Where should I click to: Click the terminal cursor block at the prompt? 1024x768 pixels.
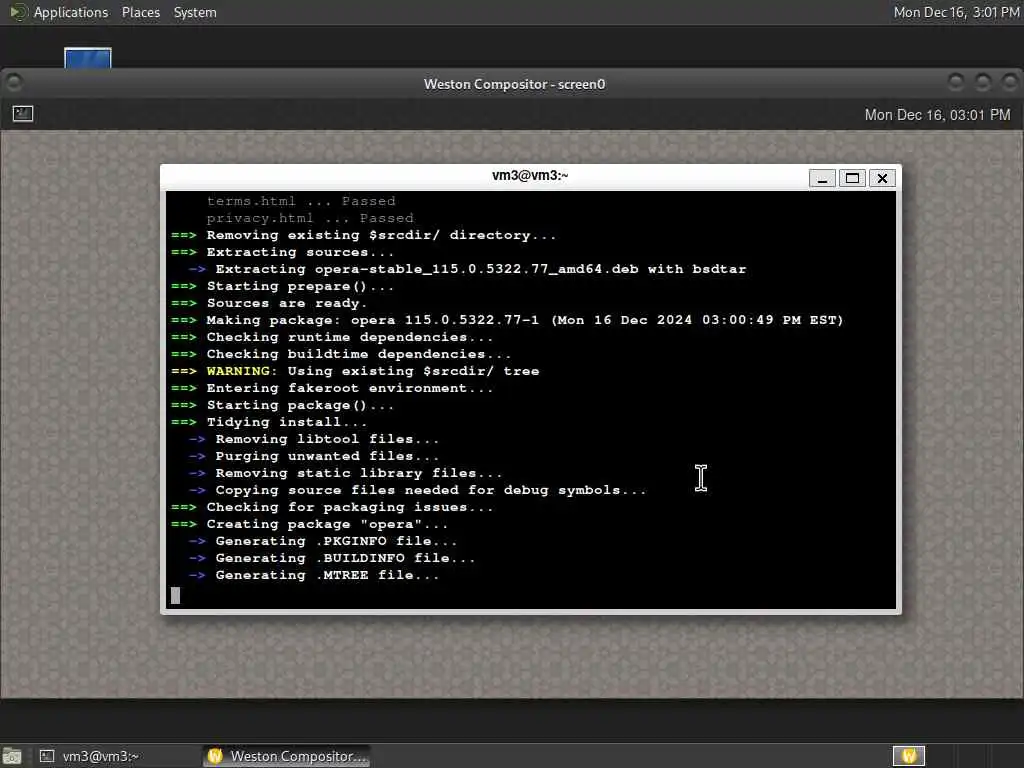[x=175, y=596]
